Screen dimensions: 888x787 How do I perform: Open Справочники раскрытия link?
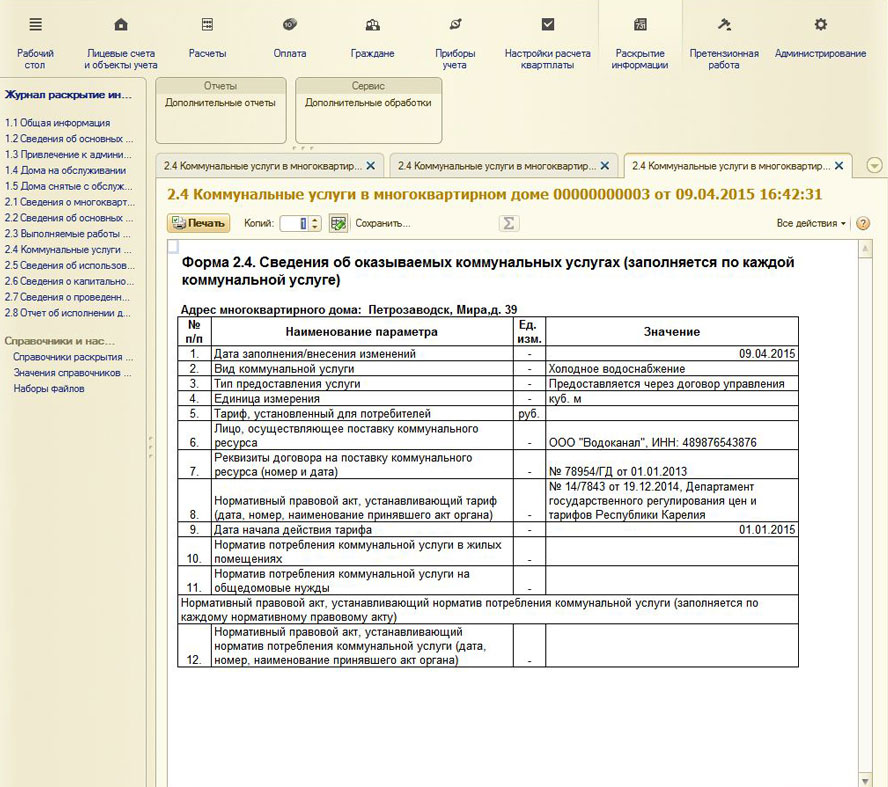(x=73, y=357)
